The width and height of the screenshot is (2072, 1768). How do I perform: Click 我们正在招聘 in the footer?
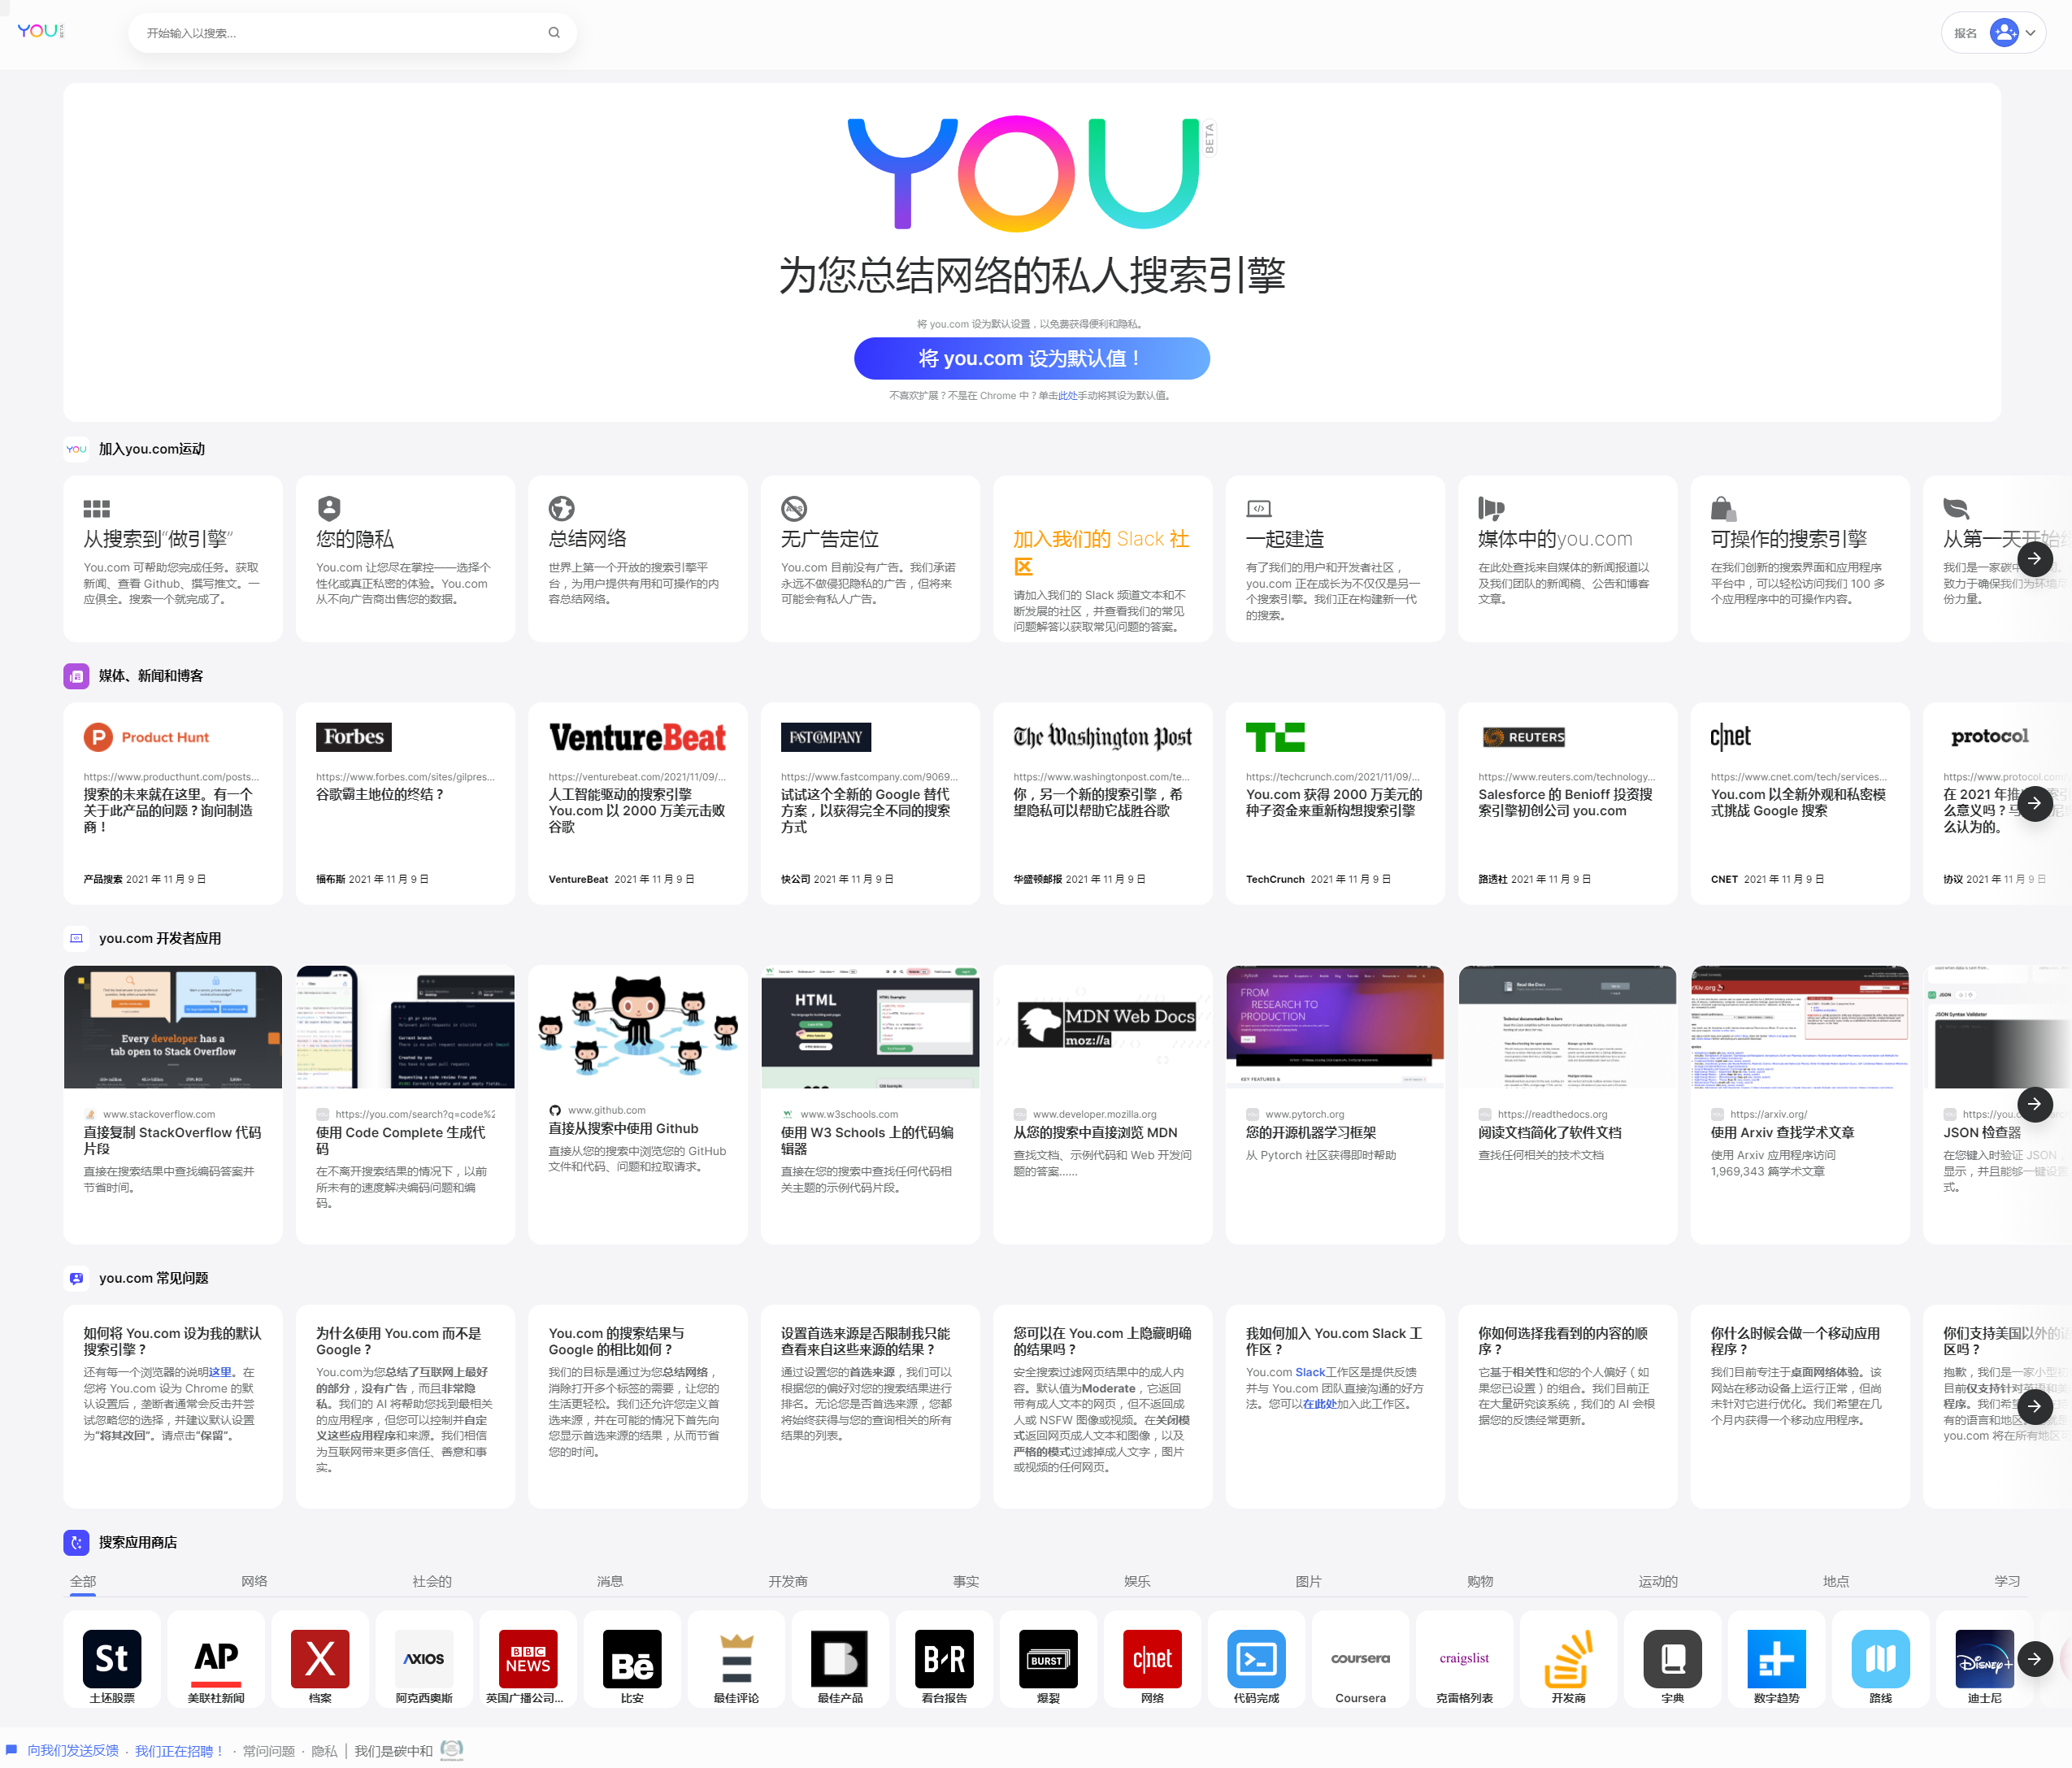[x=179, y=1750]
